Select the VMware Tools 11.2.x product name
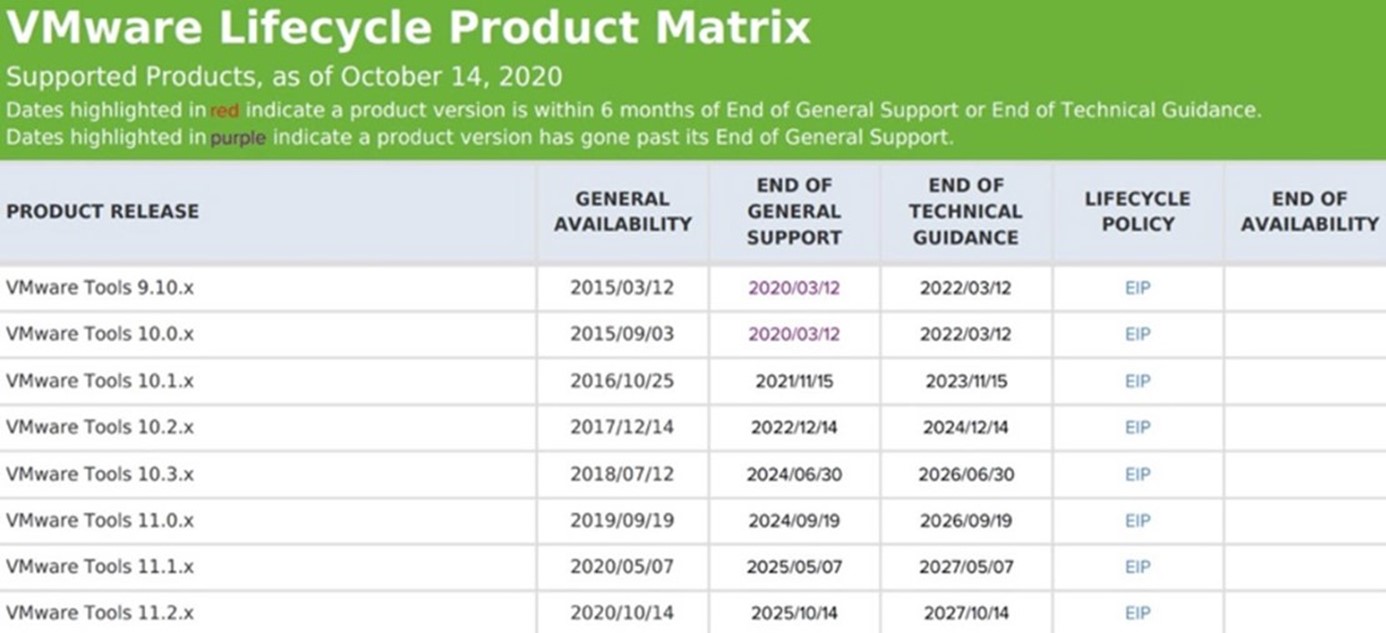Viewport: 1386px width, 633px height. 100,613
